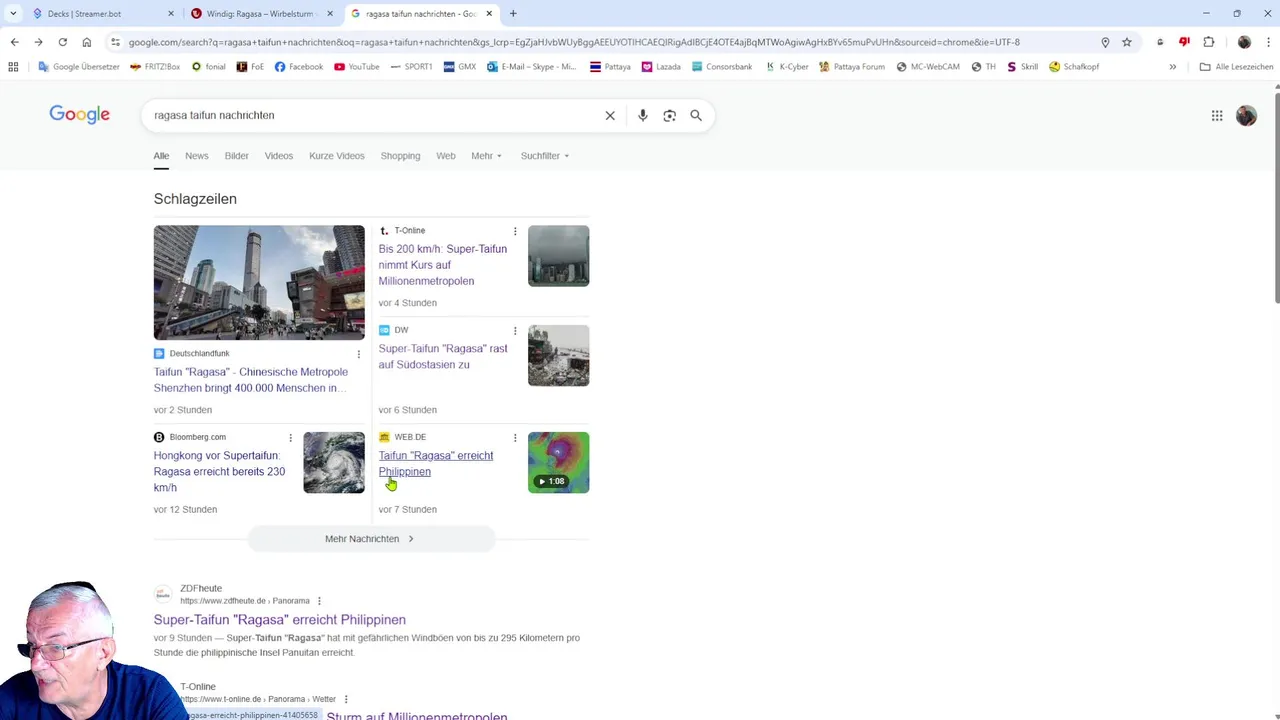Select the Alle results tab
This screenshot has height=720, width=1280.
point(161,156)
